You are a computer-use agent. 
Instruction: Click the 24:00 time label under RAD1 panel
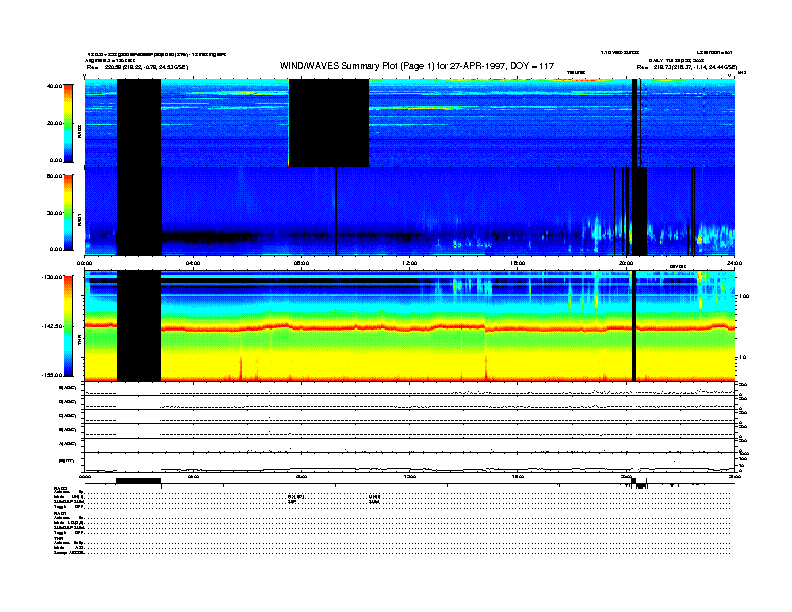coord(734,263)
